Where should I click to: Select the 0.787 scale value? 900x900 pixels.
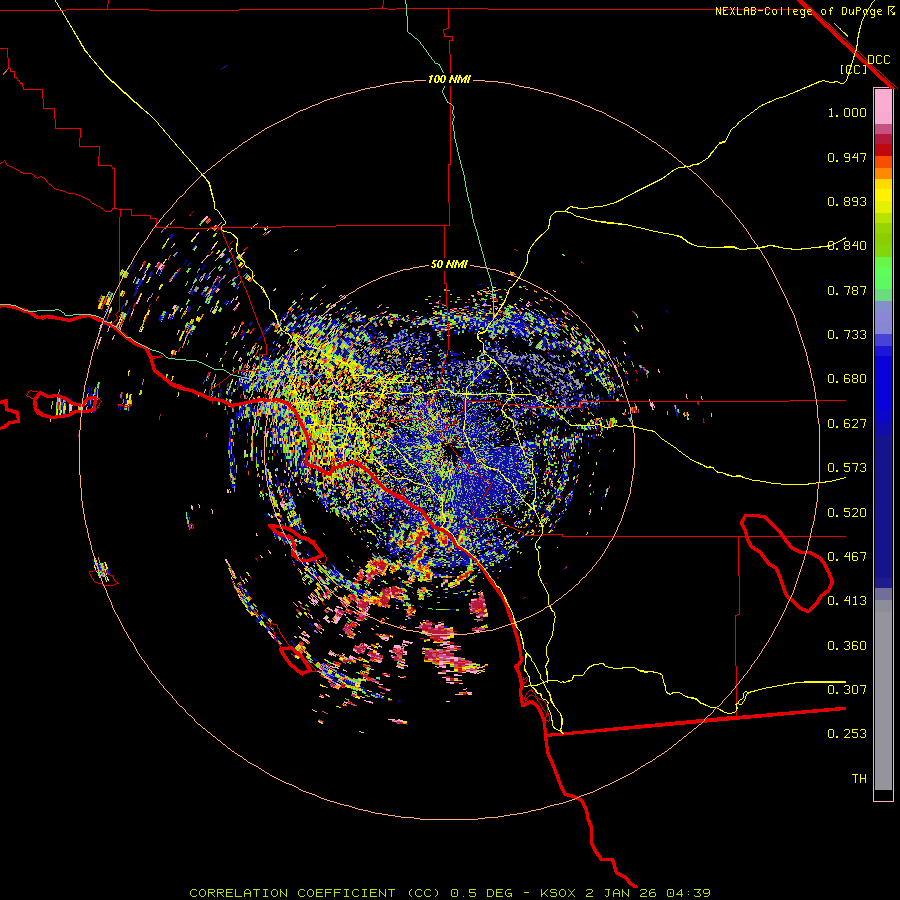(847, 290)
